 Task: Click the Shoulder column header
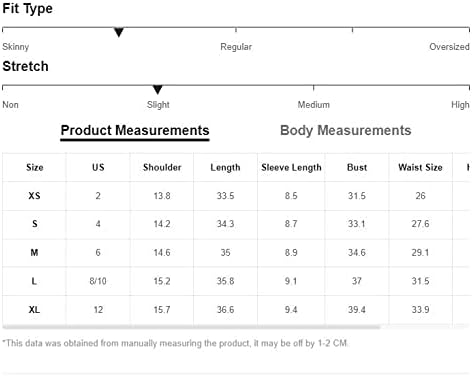[162, 167]
